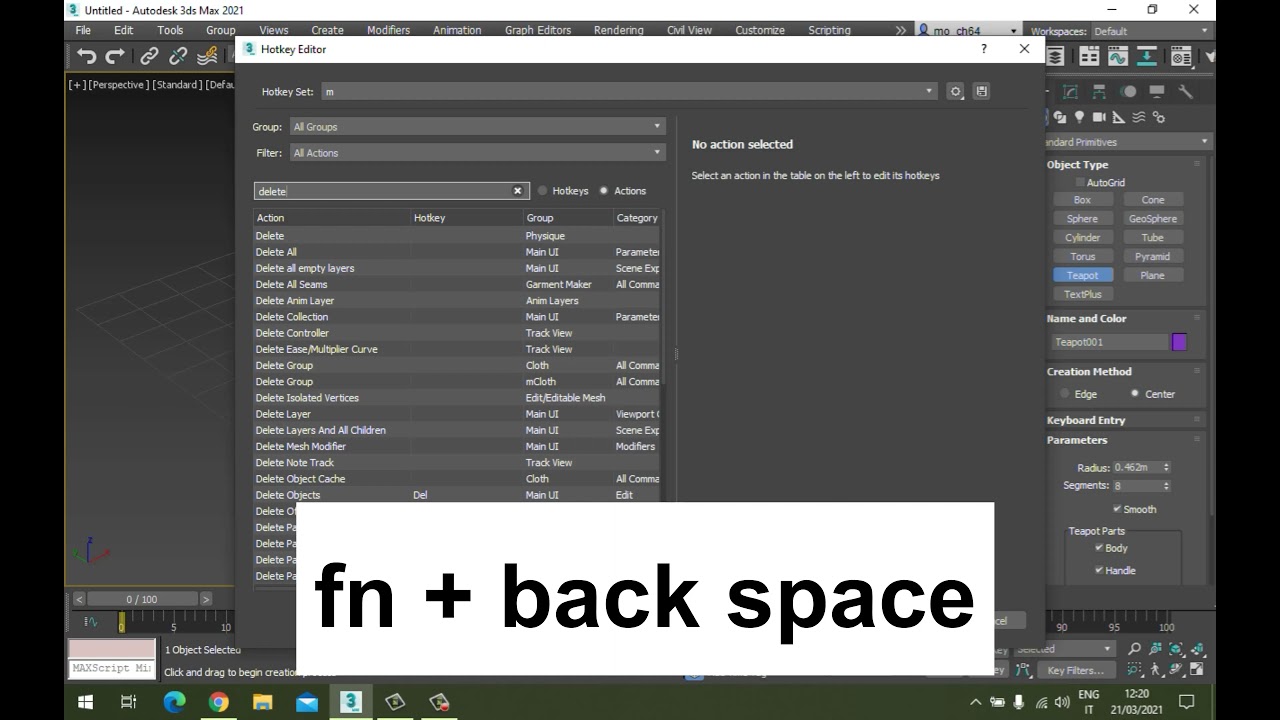The height and width of the screenshot is (720, 1280).
Task: Click the Redo arrow in main toolbar
Action: [x=115, y=56]
